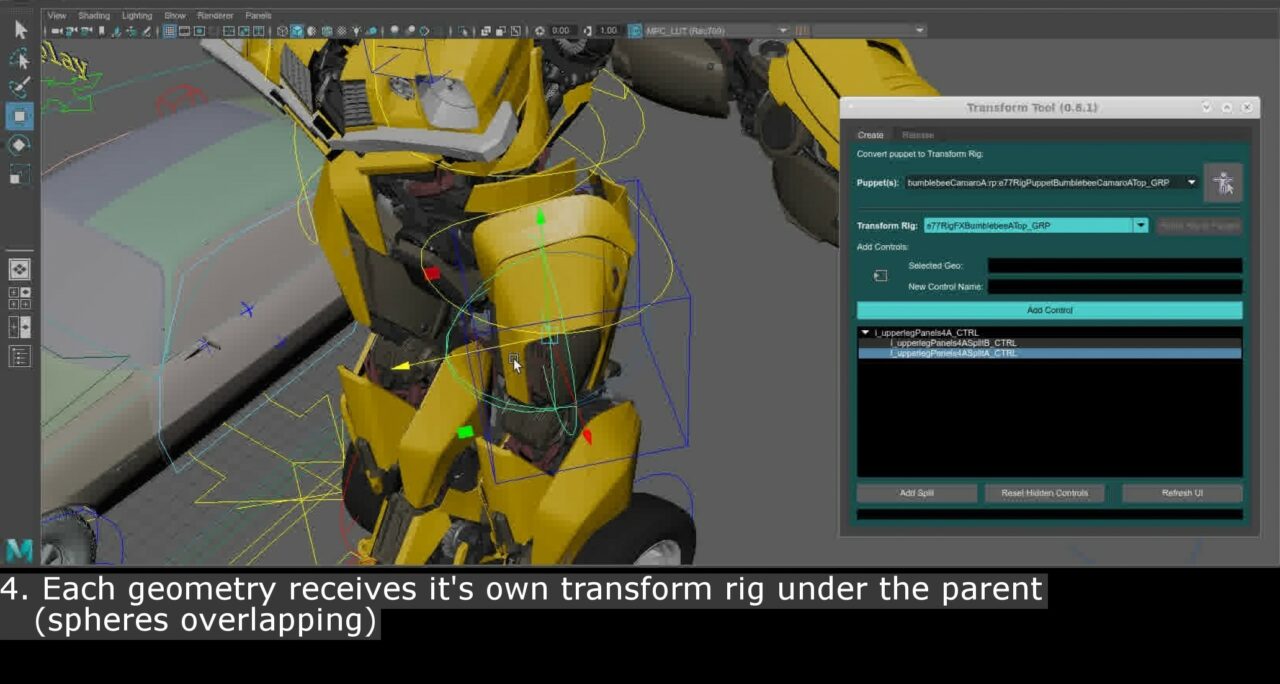Image resolution: width=1280 pixels, height=684 pixels.
Task: Click the Maya logo icon
Action: 20,550
